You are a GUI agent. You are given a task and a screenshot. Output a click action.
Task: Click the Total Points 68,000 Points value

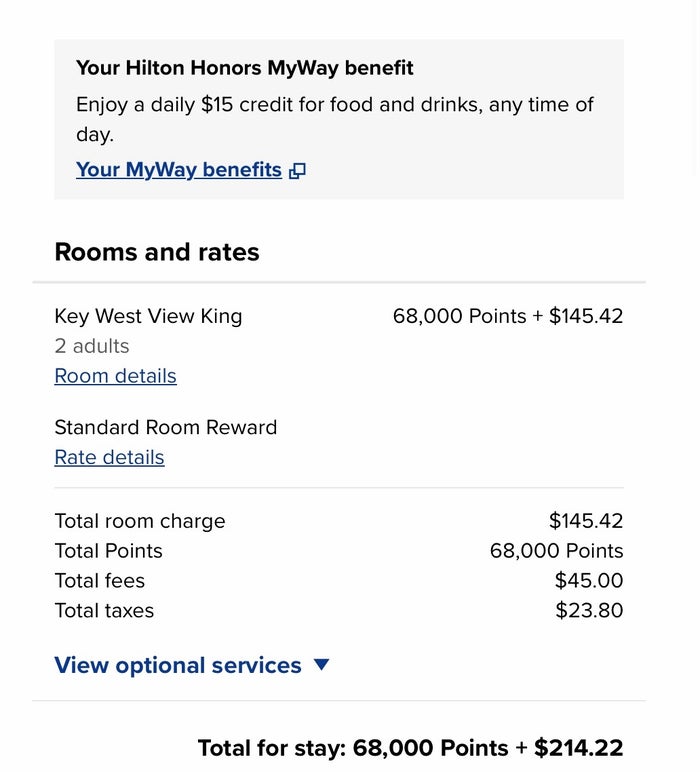[556, 551]
